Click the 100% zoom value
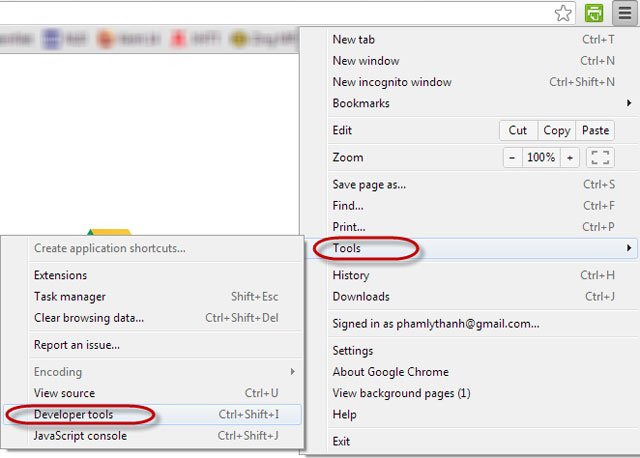 [541, 157]
